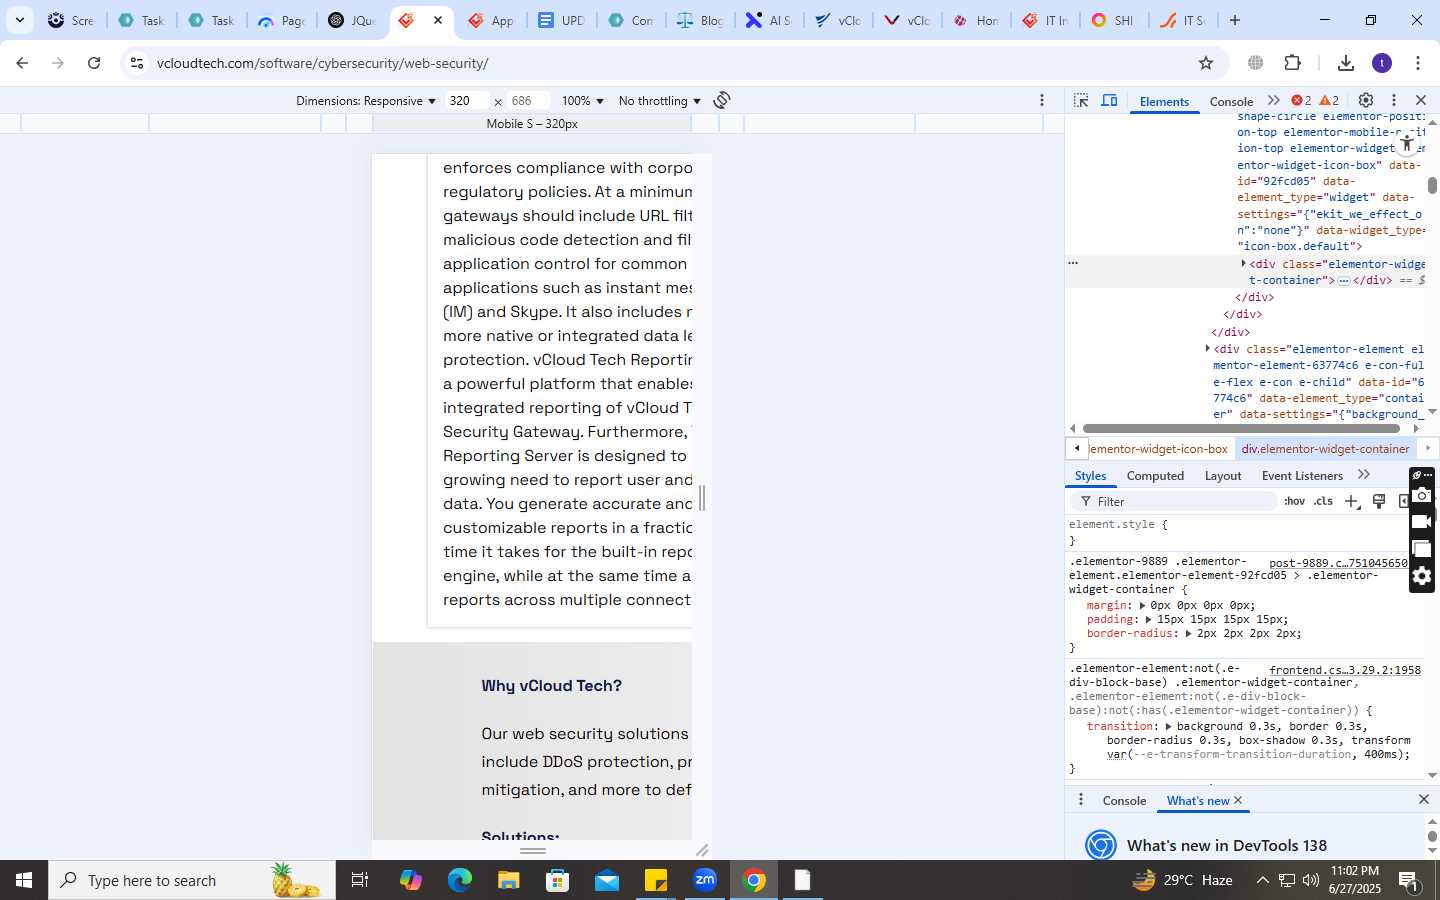Open the drawer's Console tab
This screenshot has width=1440, height=900.
[x=1124, y=801]
